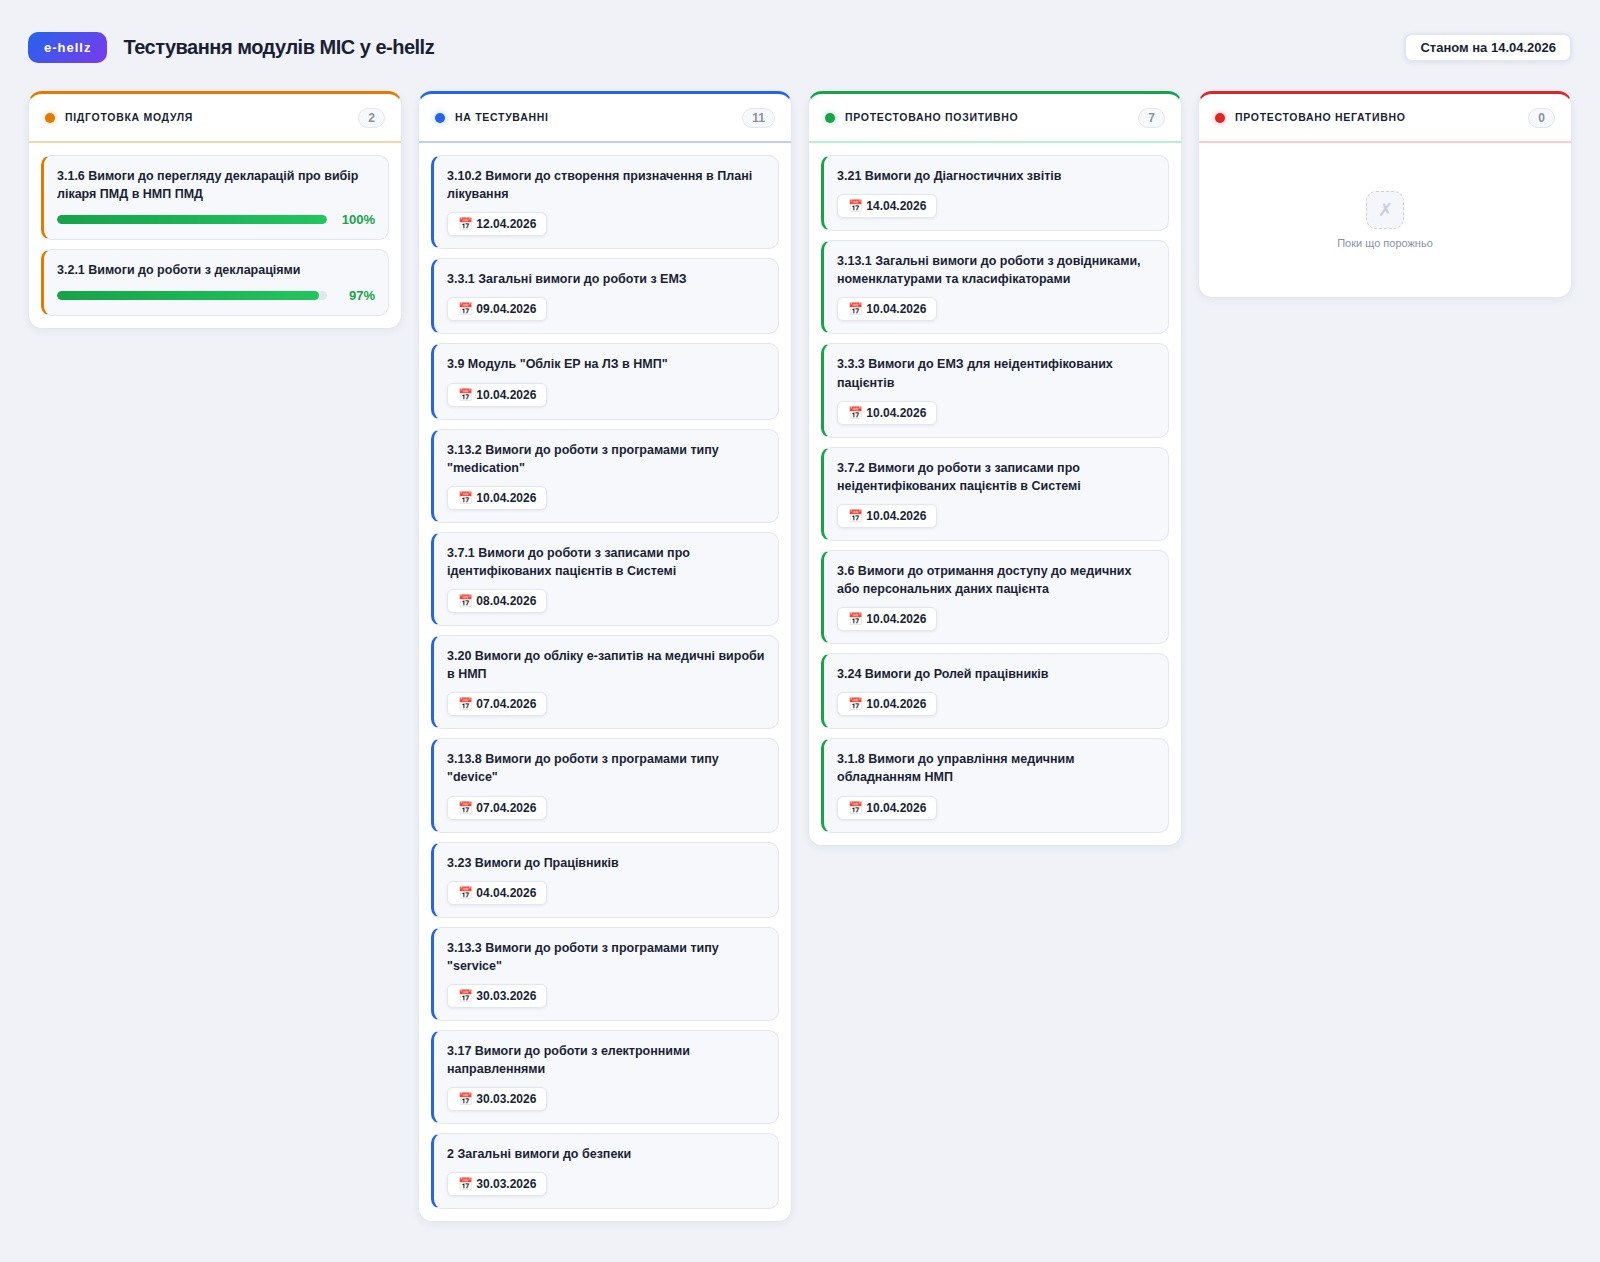Screen dimensions: 1600x1262
Task: Click the count badge 11 in На тестуванні
Action: pos(758,118)
